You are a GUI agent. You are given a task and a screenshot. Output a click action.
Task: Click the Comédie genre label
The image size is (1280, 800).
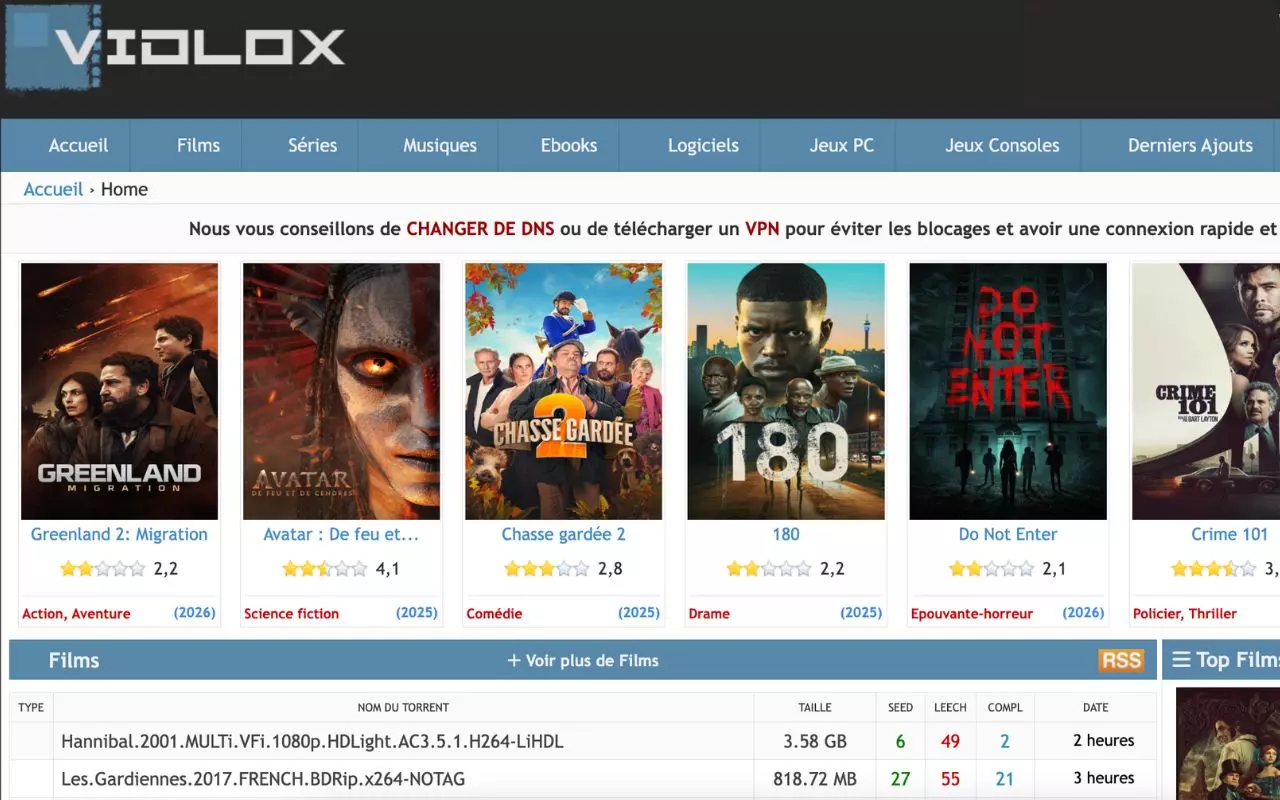[494, 614]
